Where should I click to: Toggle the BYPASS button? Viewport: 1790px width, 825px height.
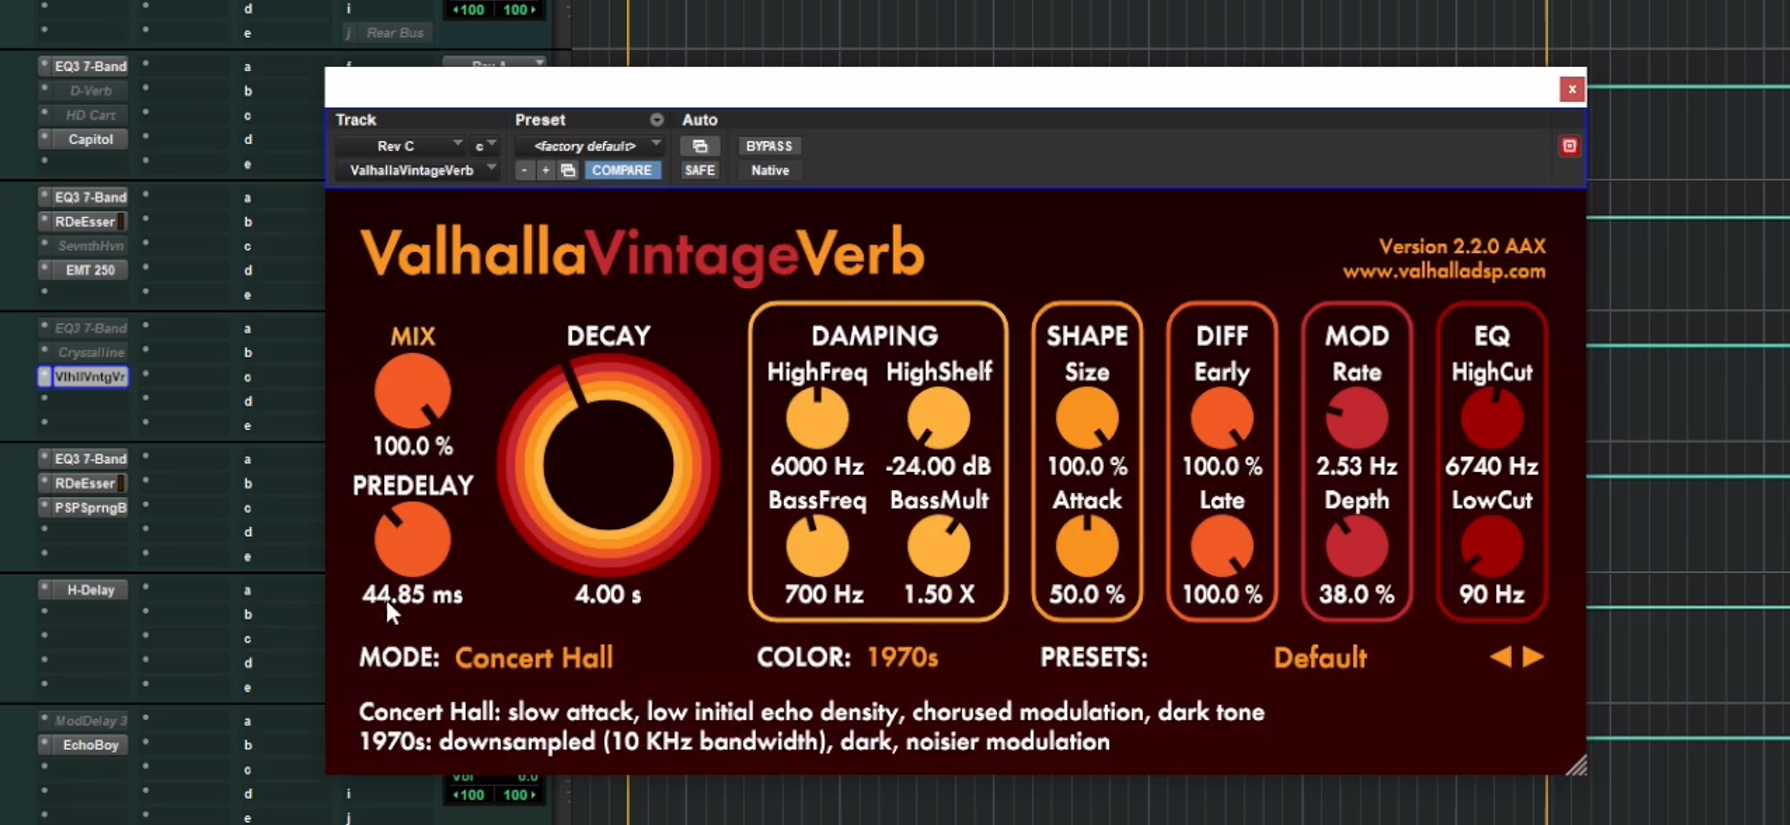click(768, 146)
